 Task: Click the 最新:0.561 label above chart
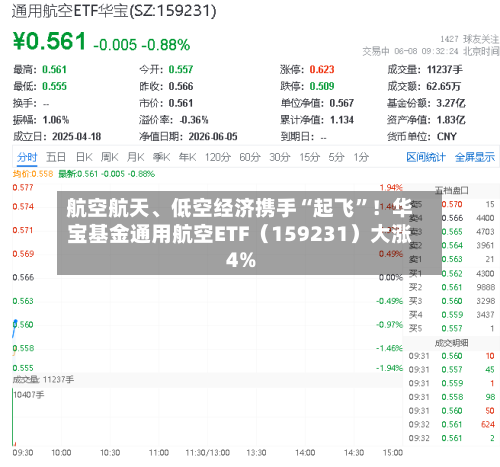106,174
